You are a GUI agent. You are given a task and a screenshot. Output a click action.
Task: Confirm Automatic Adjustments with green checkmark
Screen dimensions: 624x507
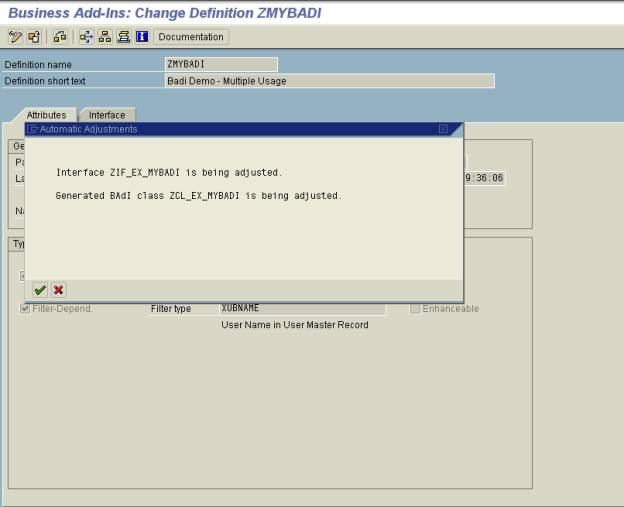[x=40, y=290]
